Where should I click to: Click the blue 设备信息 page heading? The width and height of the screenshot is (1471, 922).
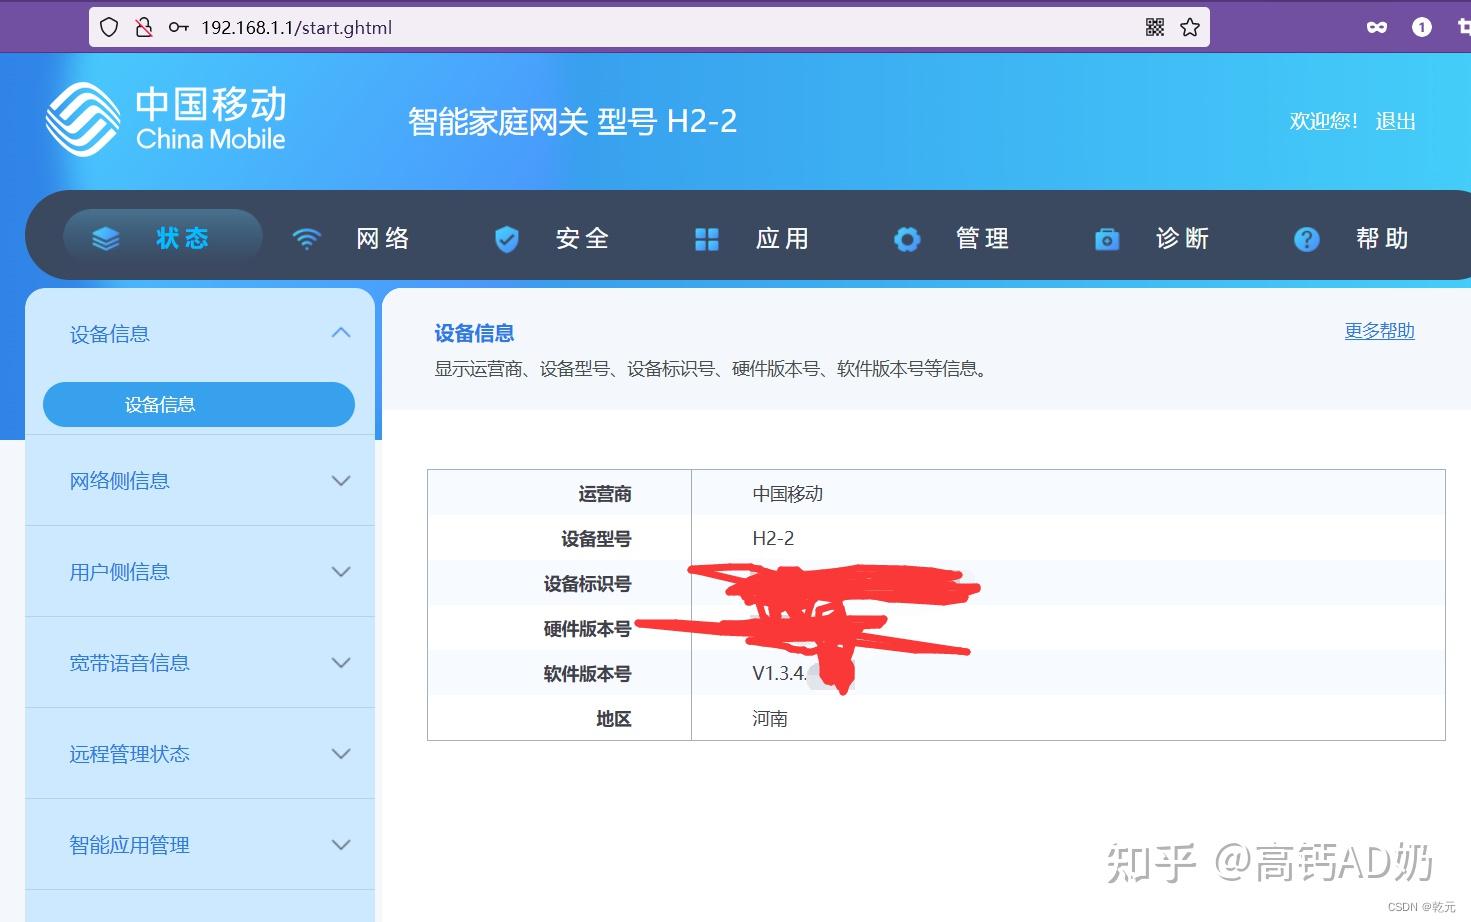(x=474, y=333)
